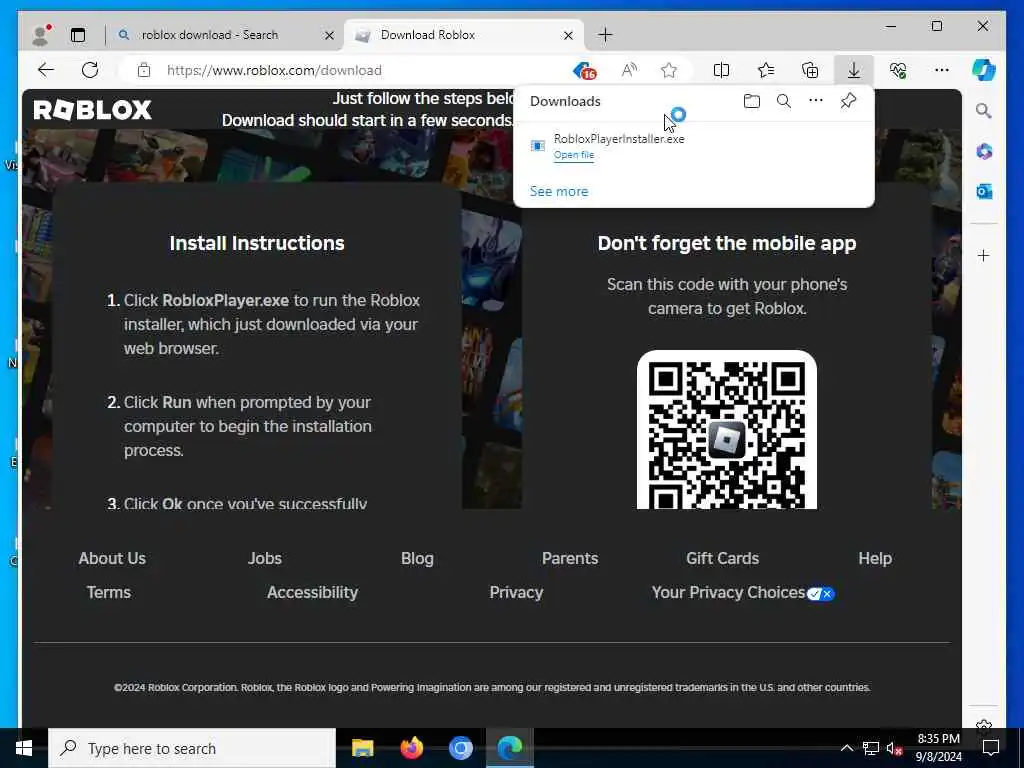This screenshot has height=768, width=1024.
Task: Open Browser essentials heart icon
Action: (898, 70)
